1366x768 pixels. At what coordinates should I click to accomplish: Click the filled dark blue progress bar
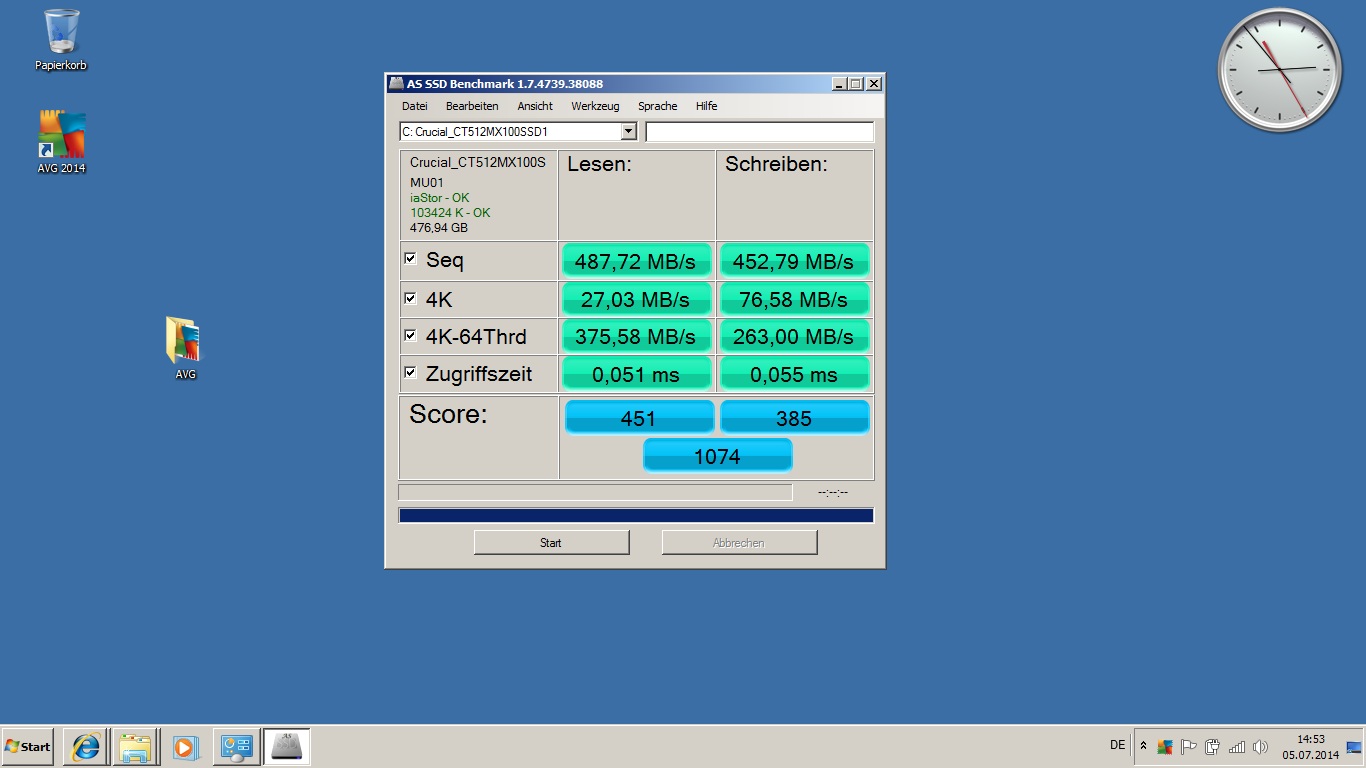coord(636,515)
